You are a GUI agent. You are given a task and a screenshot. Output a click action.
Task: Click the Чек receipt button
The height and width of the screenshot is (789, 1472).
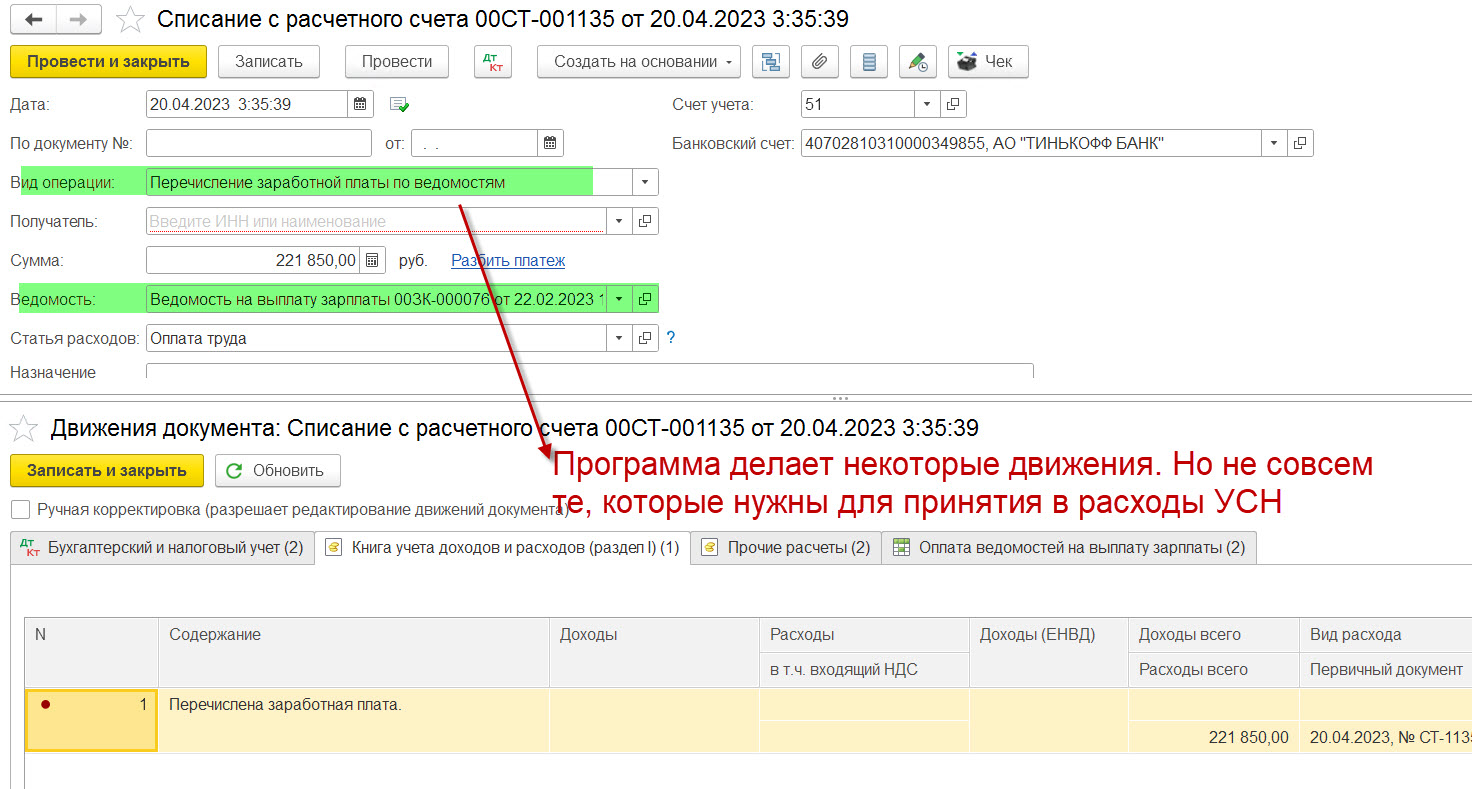coord(987,62)
